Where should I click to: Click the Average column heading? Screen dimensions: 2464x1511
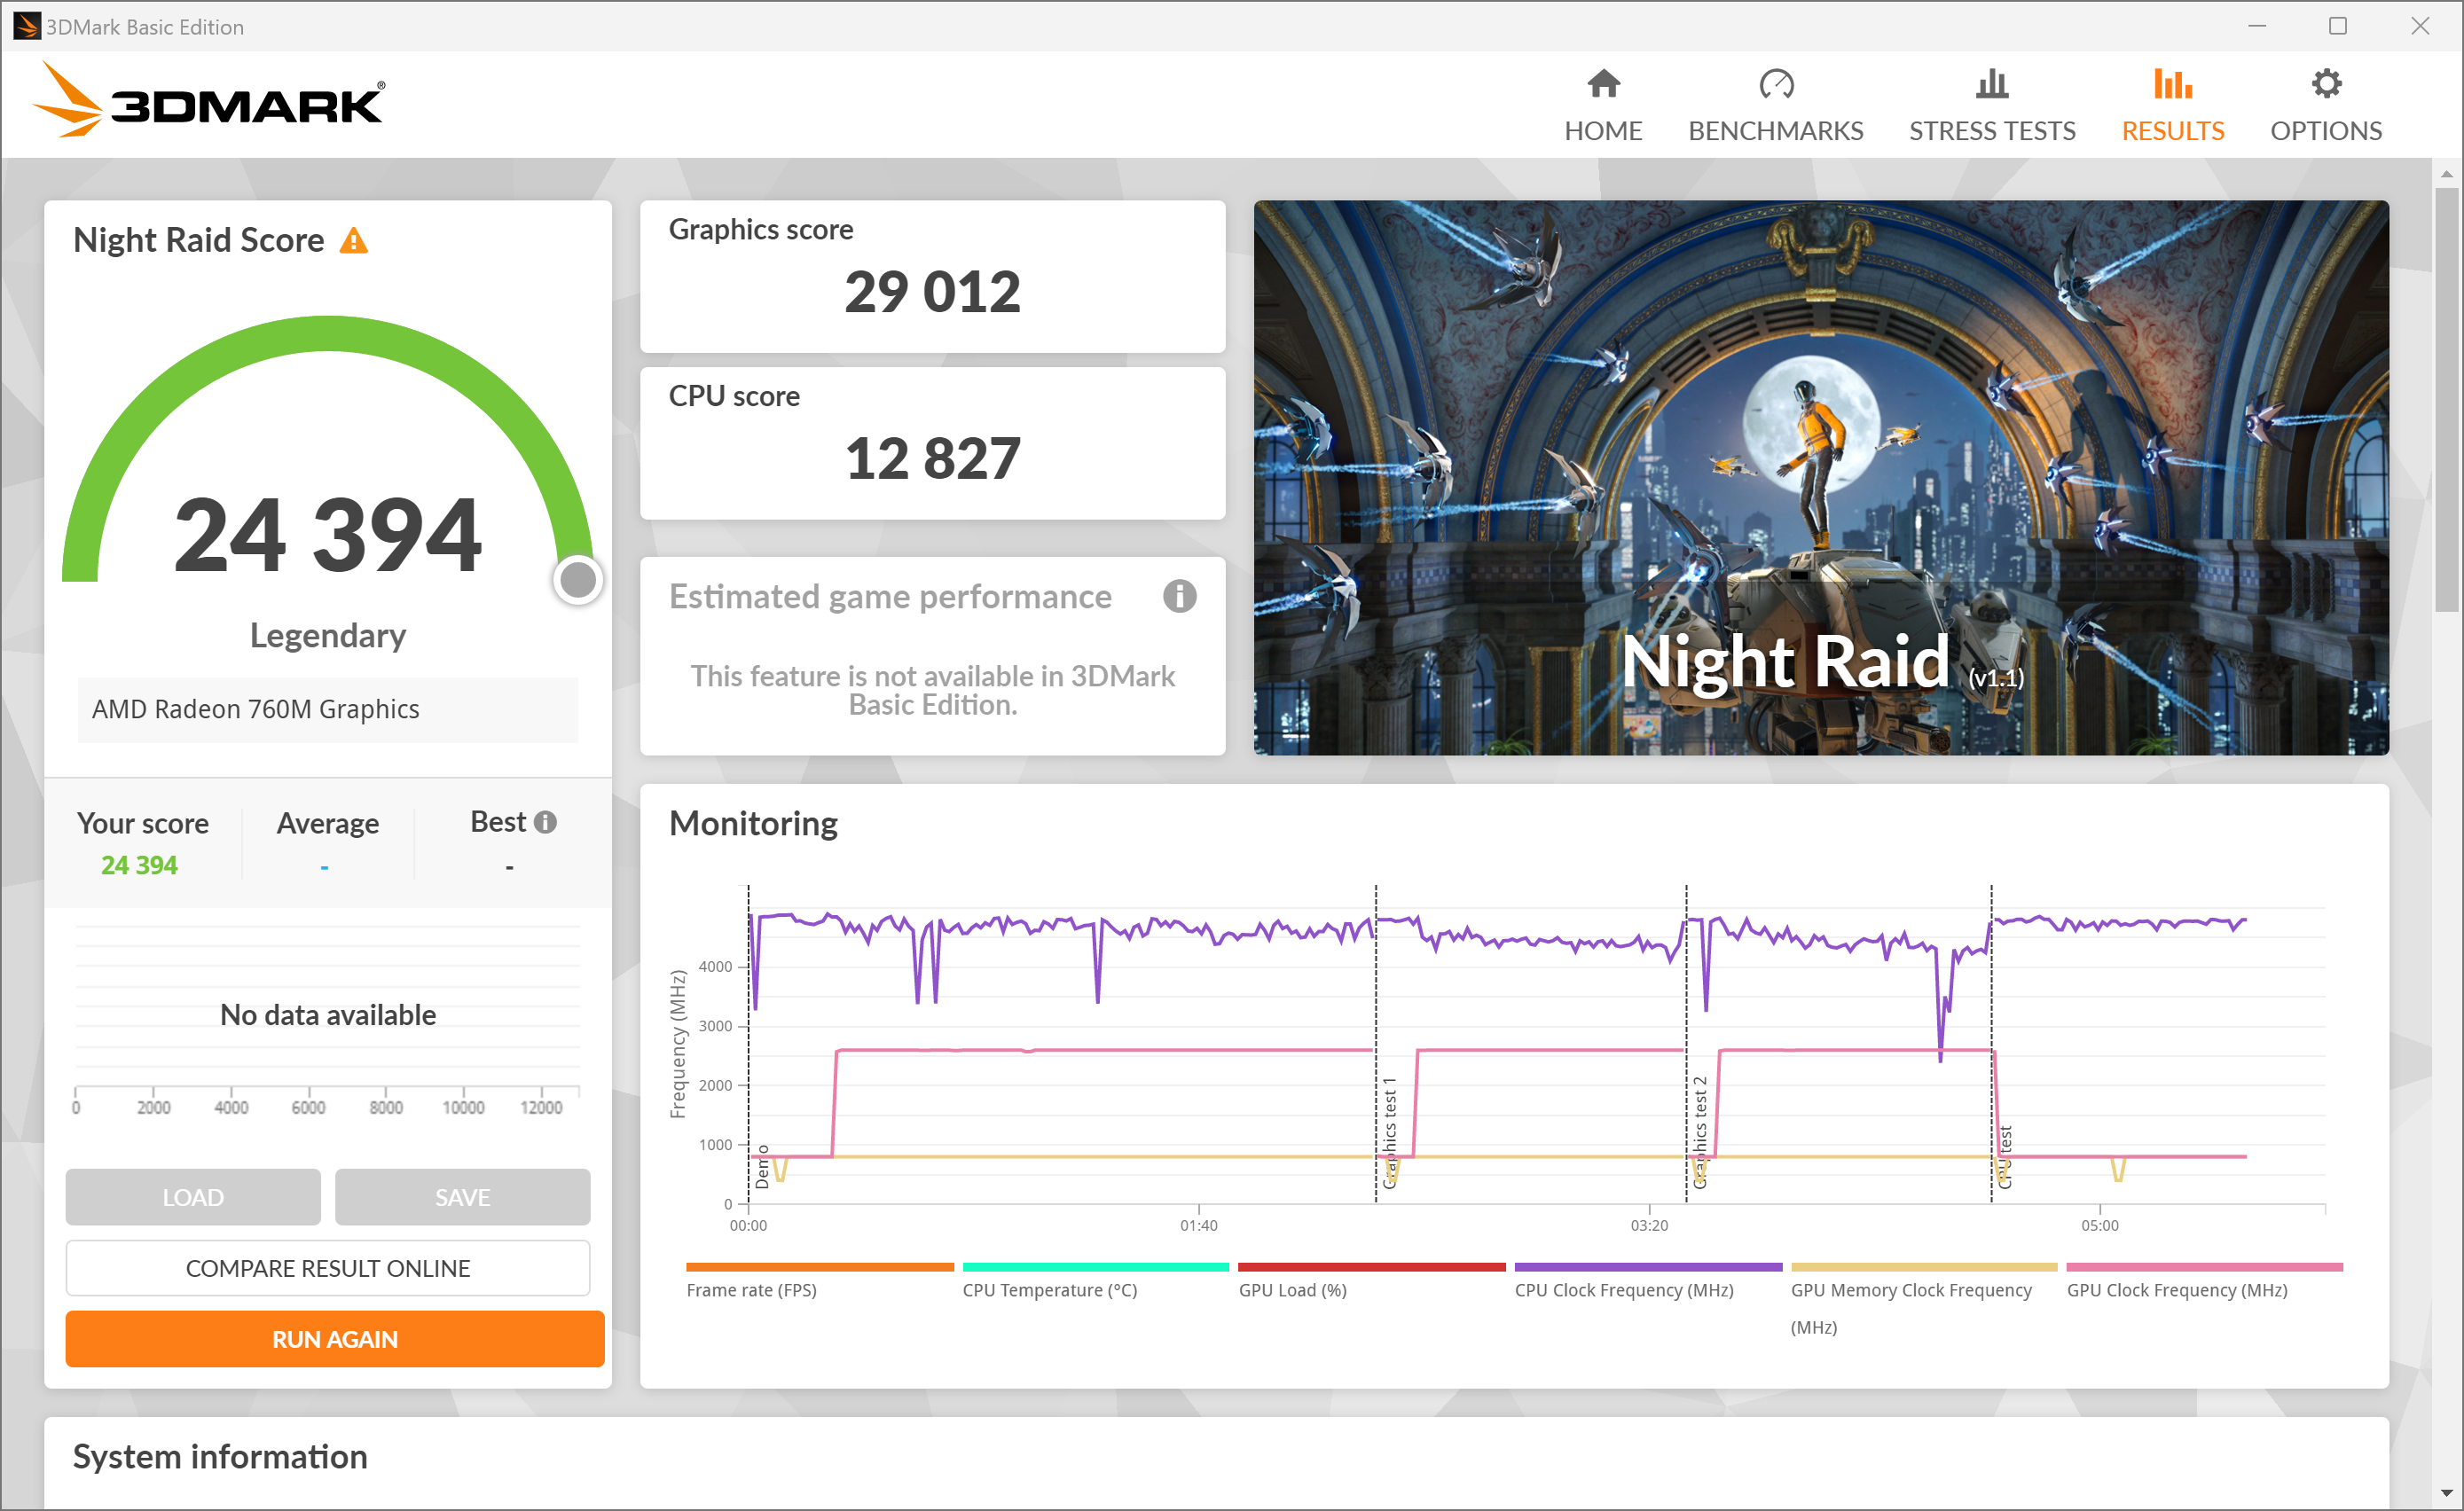pyautogui.click(x=328, y=823)
